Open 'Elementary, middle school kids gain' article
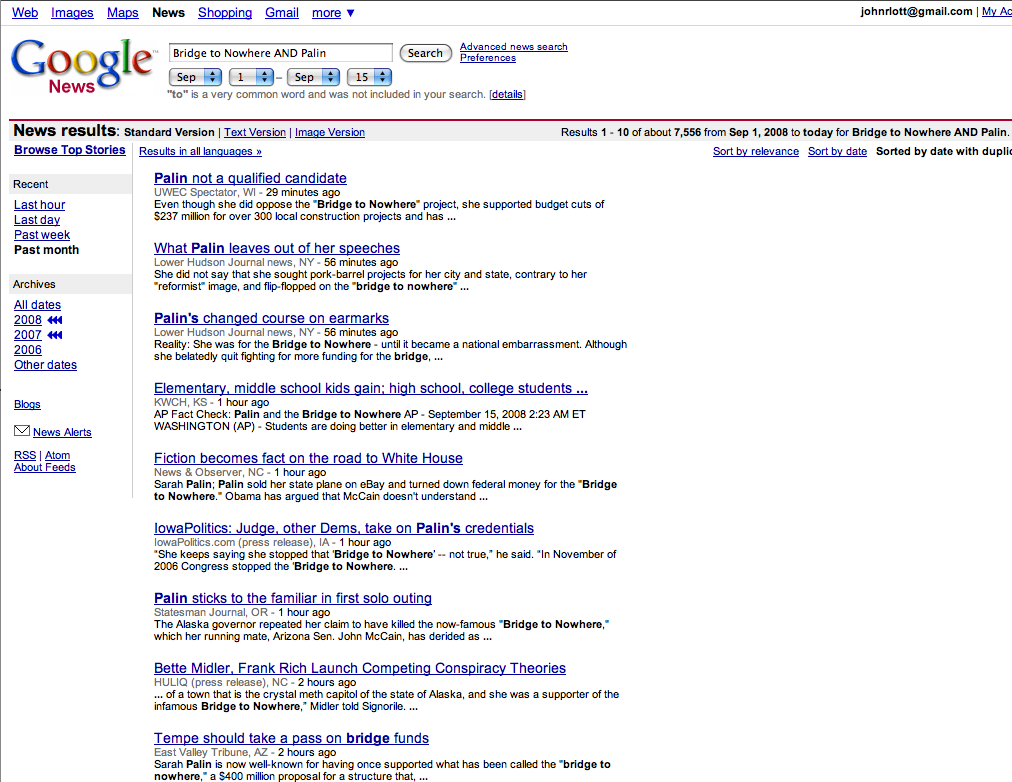 click(371, 388)
